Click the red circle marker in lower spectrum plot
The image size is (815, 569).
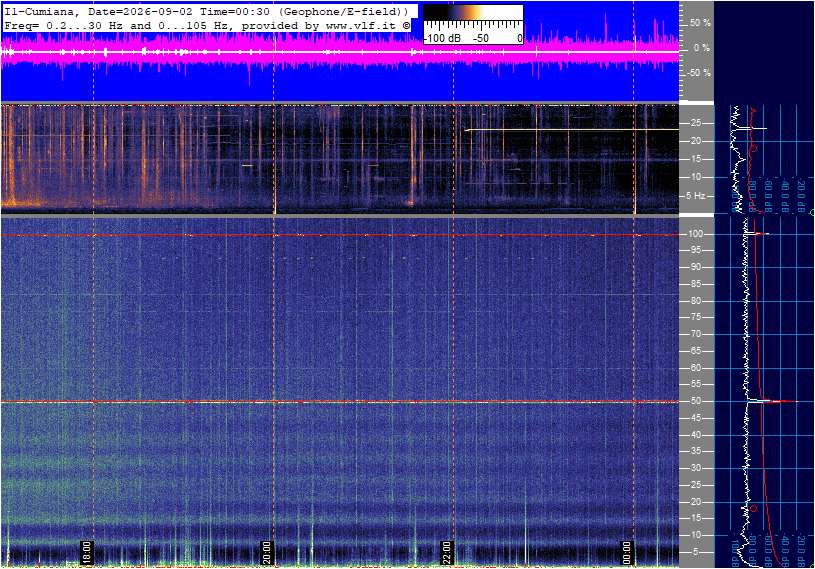[753, 509]
